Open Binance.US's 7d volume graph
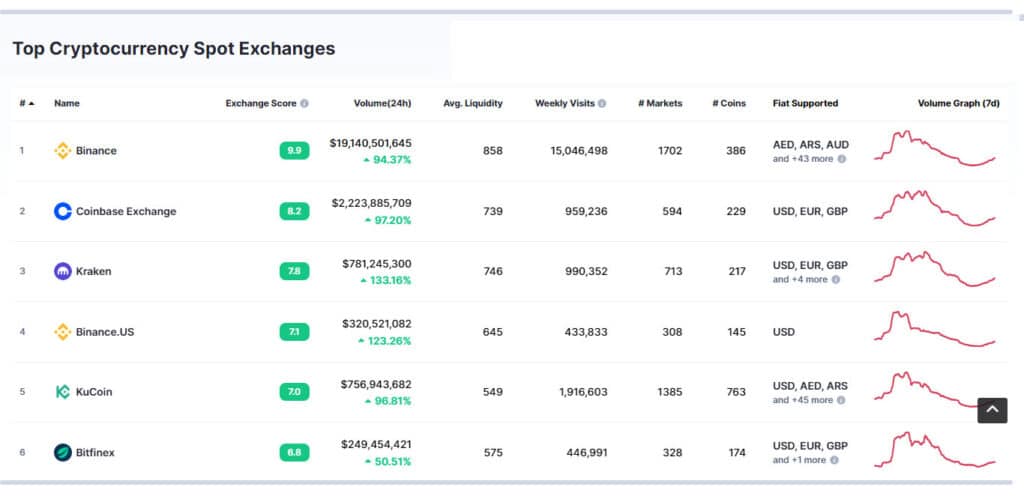The height and width of the screenshot is (499, 1024). [935, 329]
